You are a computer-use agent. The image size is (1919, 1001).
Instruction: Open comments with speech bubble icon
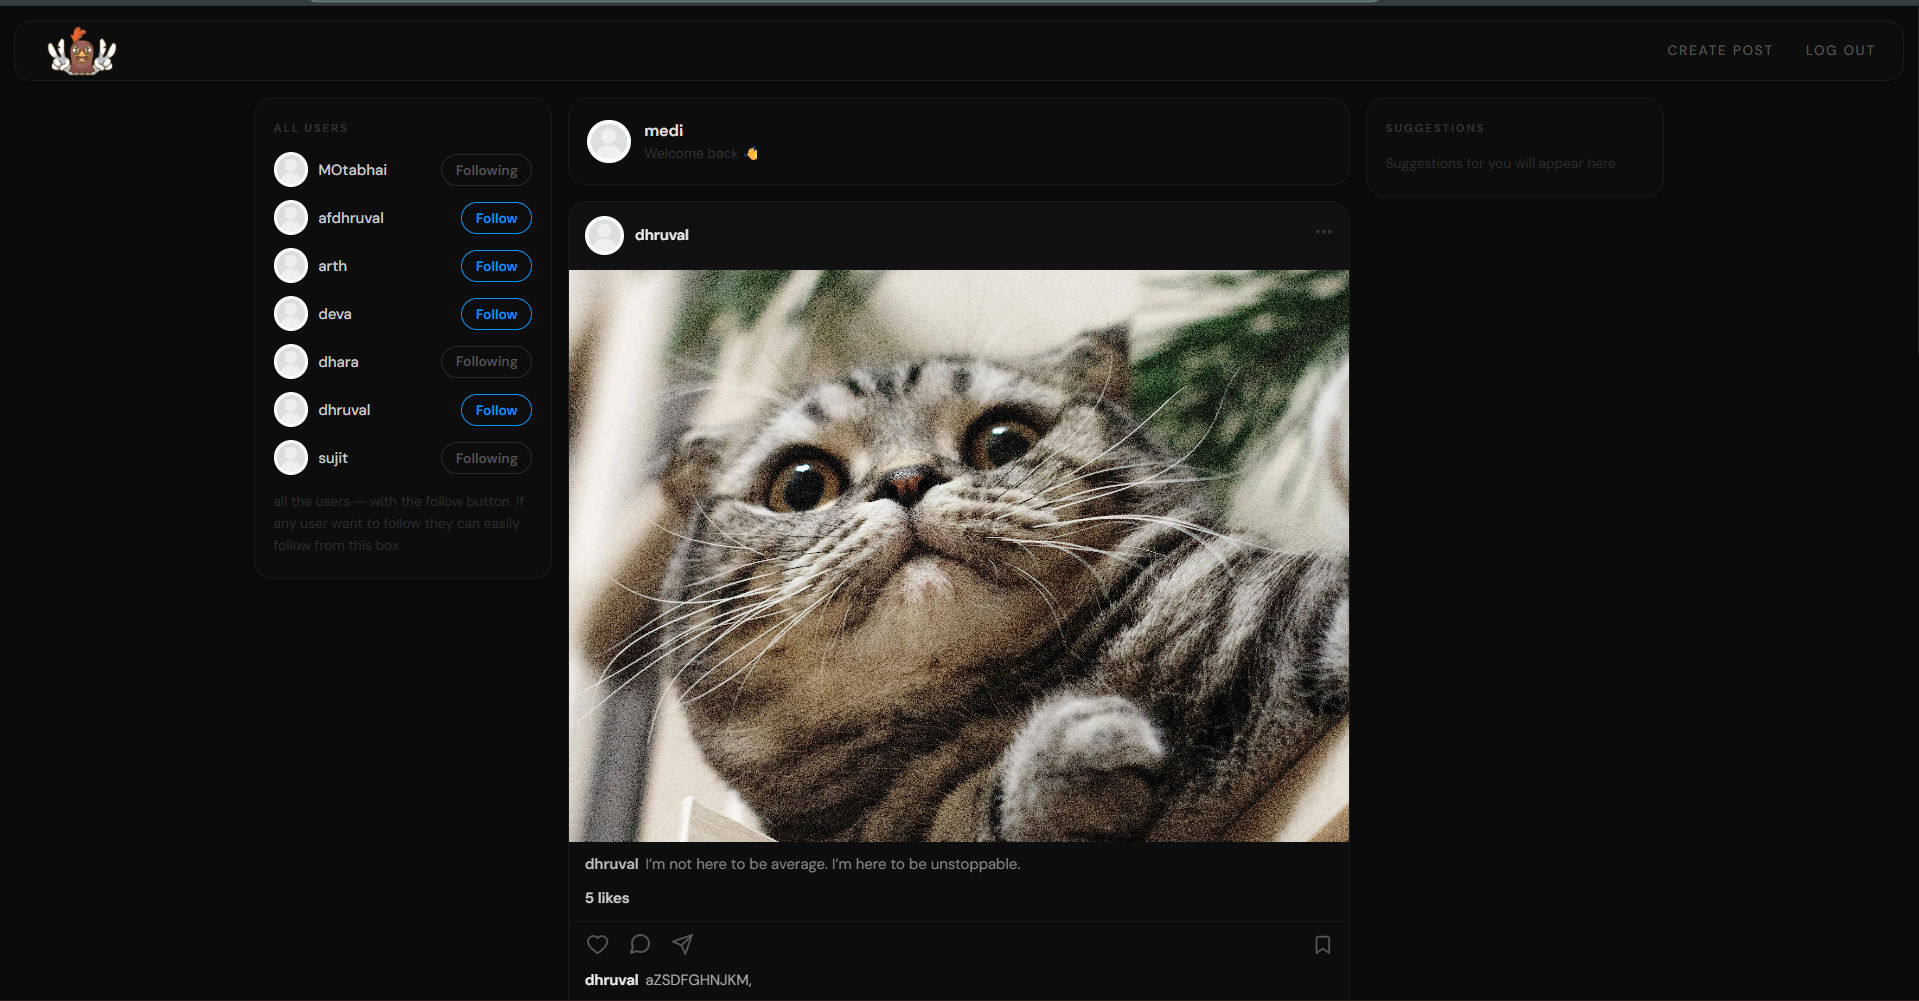pos(640,944)
